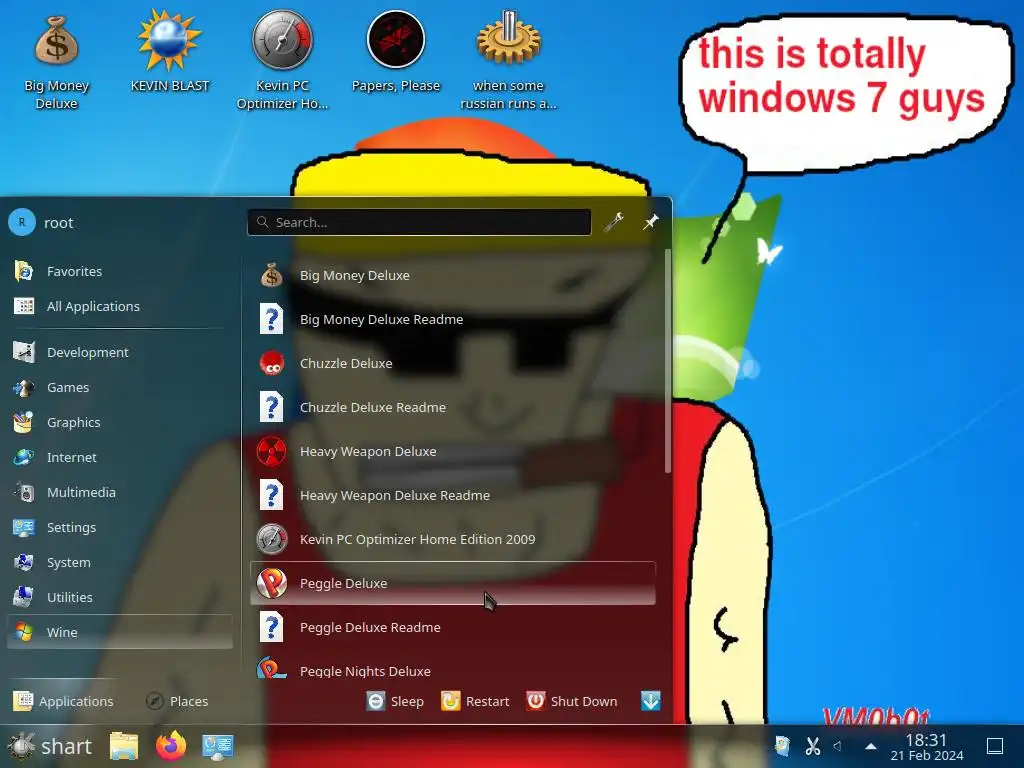Open Heavy Weapon Deluxe Readme entry
This screenshot has height=768, width=1024.
[453, 495]
